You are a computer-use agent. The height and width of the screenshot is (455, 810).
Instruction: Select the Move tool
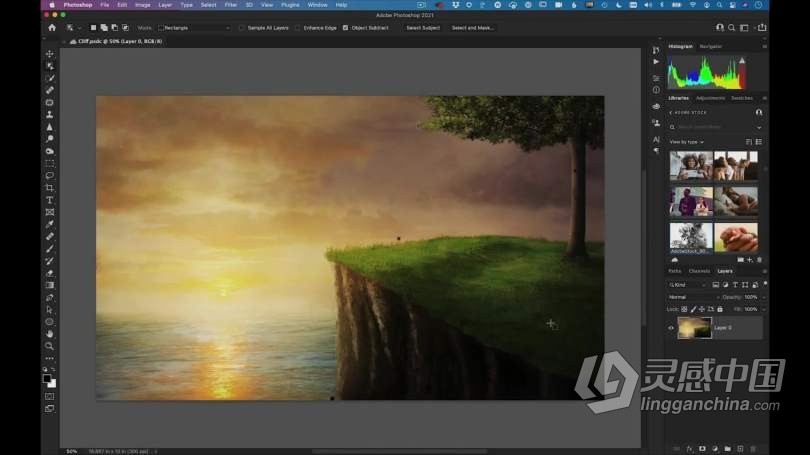click(50, 54)
